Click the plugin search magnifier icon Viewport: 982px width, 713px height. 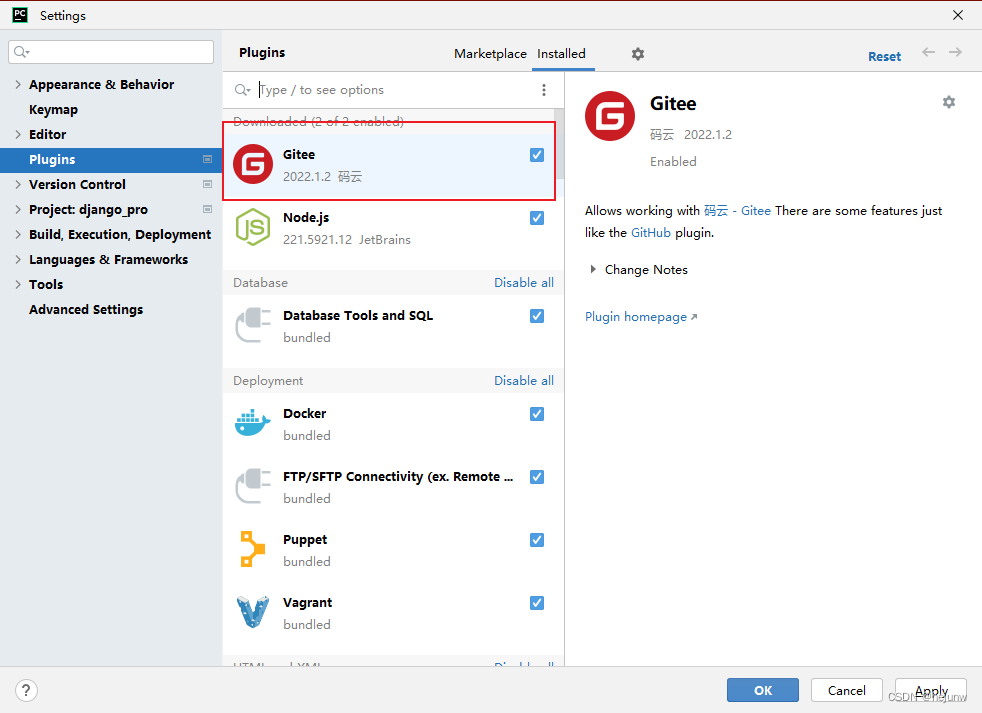click(242, 90)
